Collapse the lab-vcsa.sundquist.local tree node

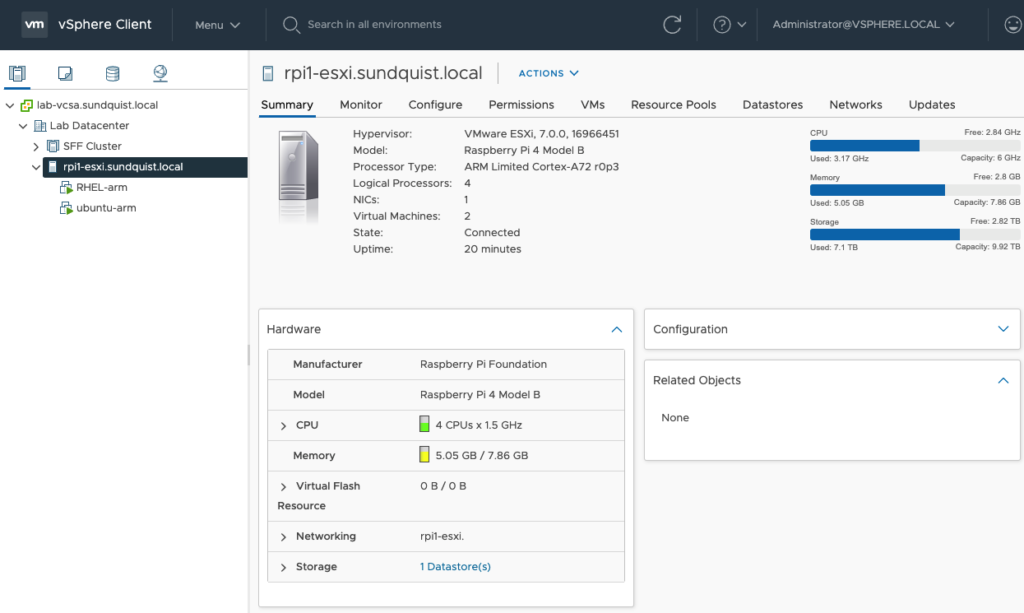click(10, 105)
